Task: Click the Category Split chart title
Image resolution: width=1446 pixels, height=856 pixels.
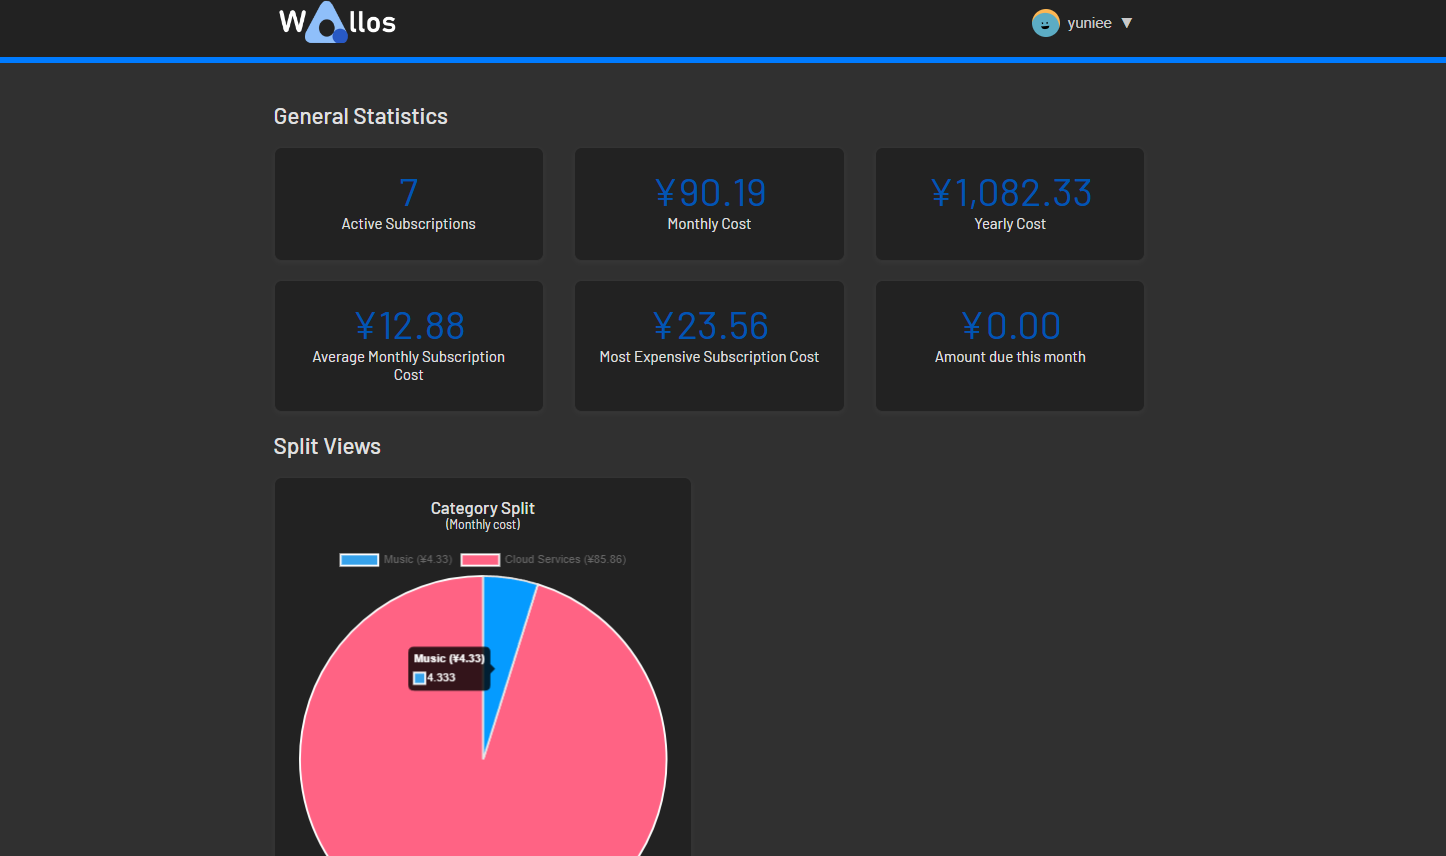Action: tap(483, 509)
